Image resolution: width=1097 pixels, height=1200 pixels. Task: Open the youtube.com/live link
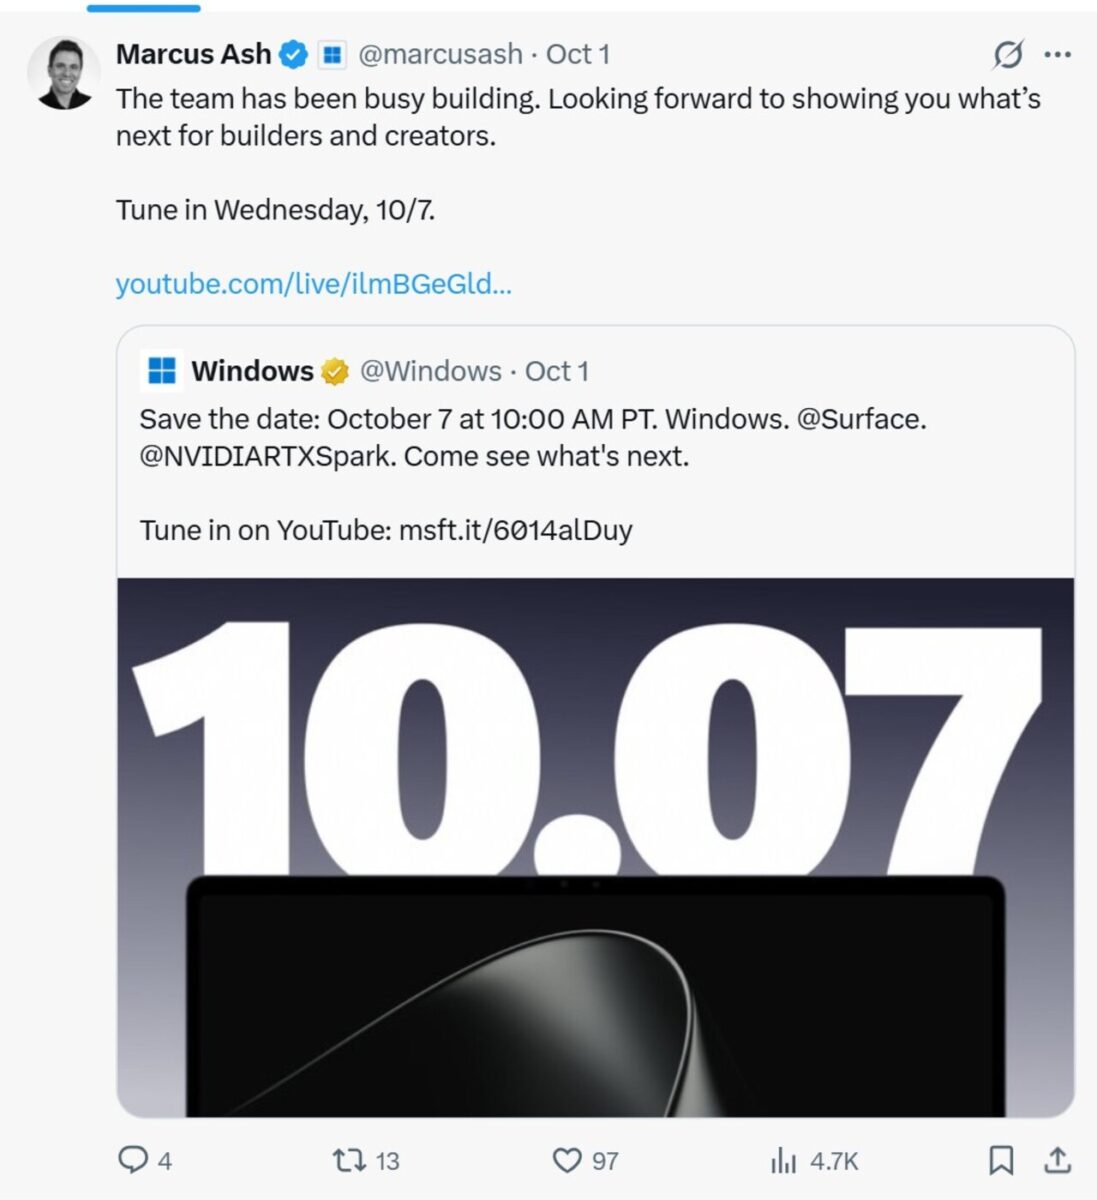314,284
